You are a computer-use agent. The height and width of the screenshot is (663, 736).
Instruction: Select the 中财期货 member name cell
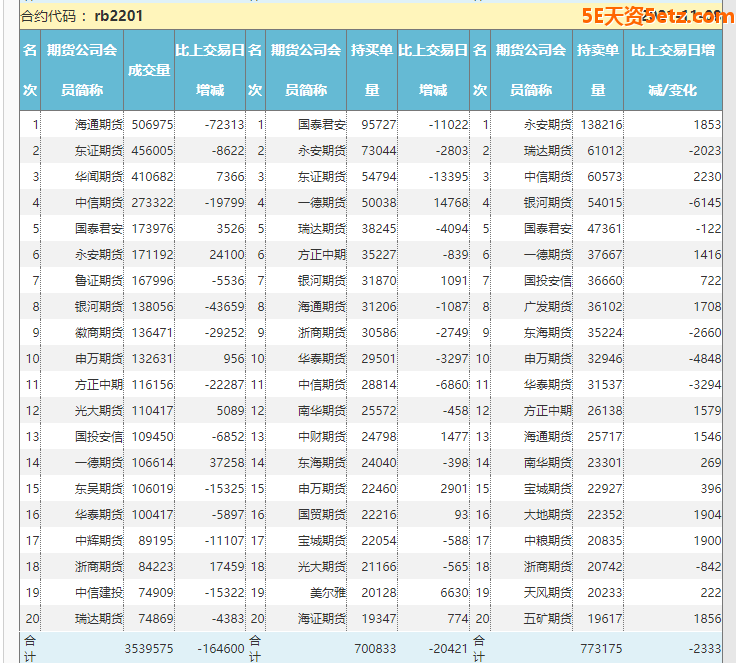click(x=322, y=437)
